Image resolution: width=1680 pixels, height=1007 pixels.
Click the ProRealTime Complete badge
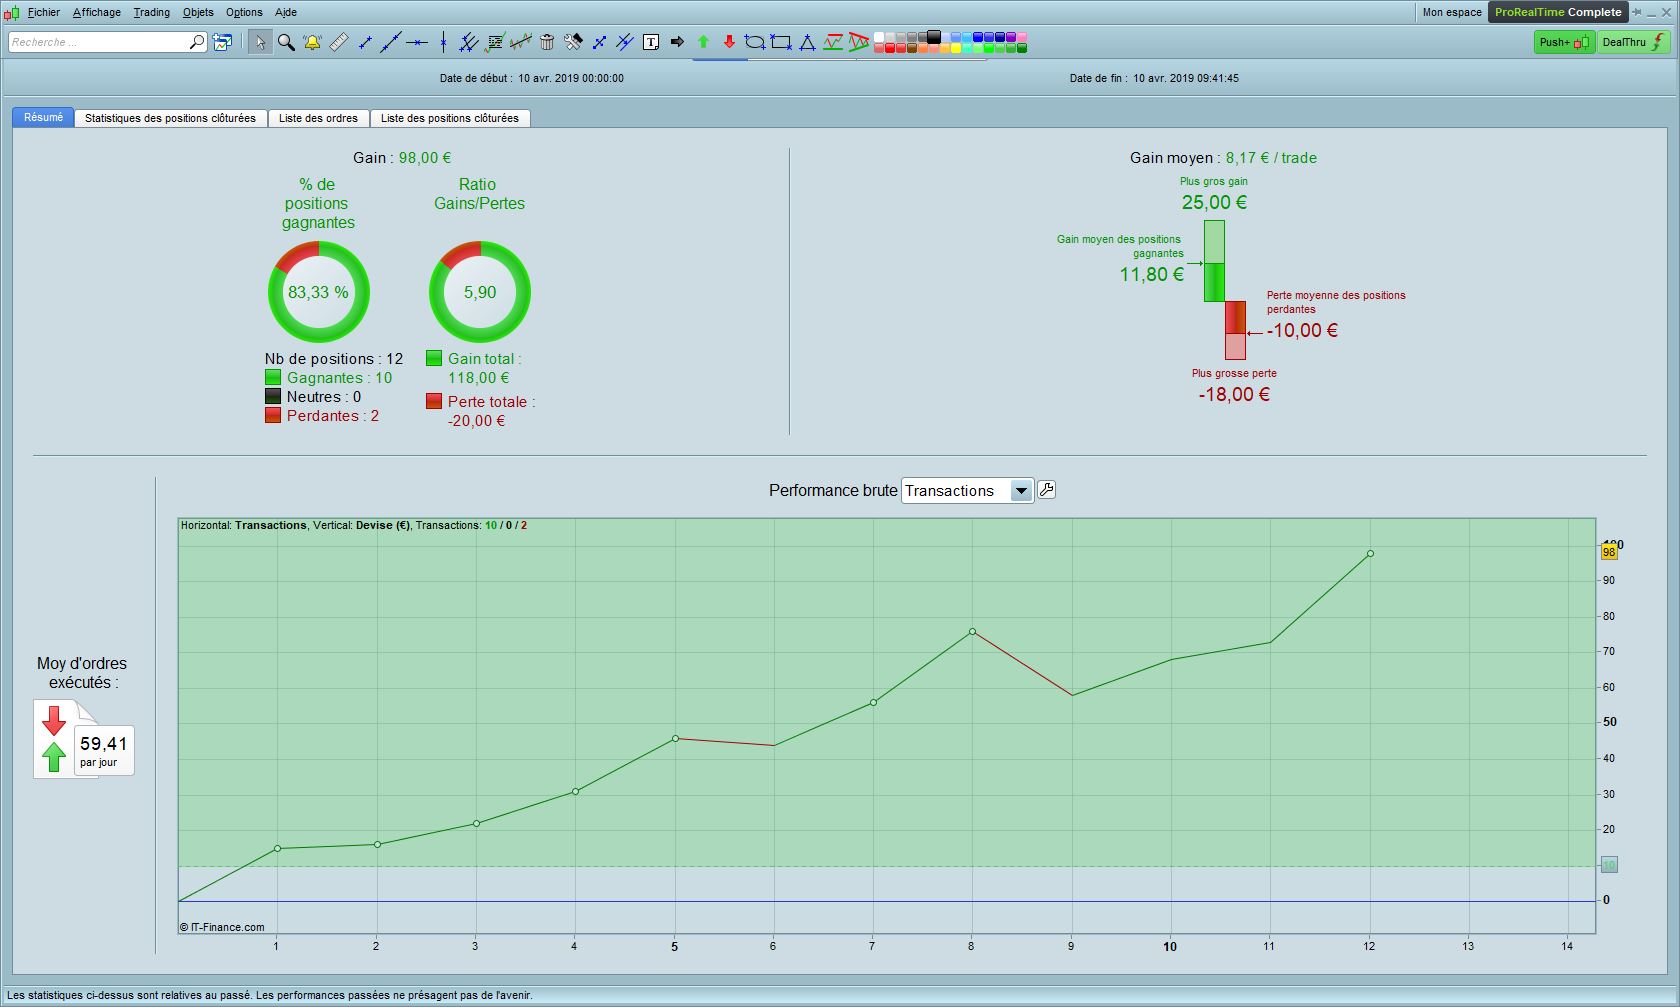click(1558, 12)
